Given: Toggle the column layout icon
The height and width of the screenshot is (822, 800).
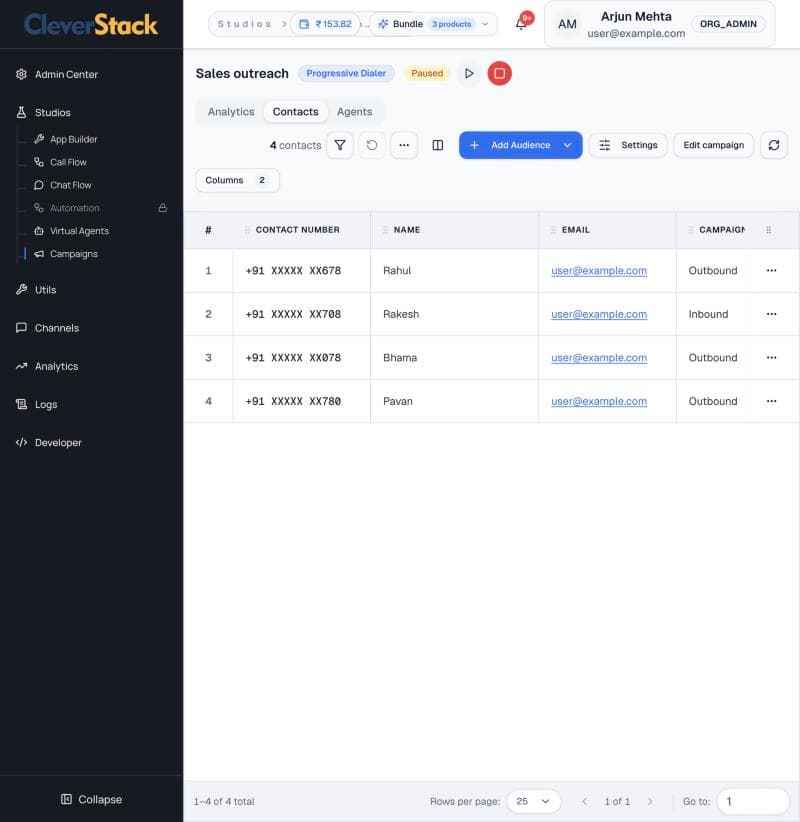Looking at the screenshot, I should click(x=438, y=145).
